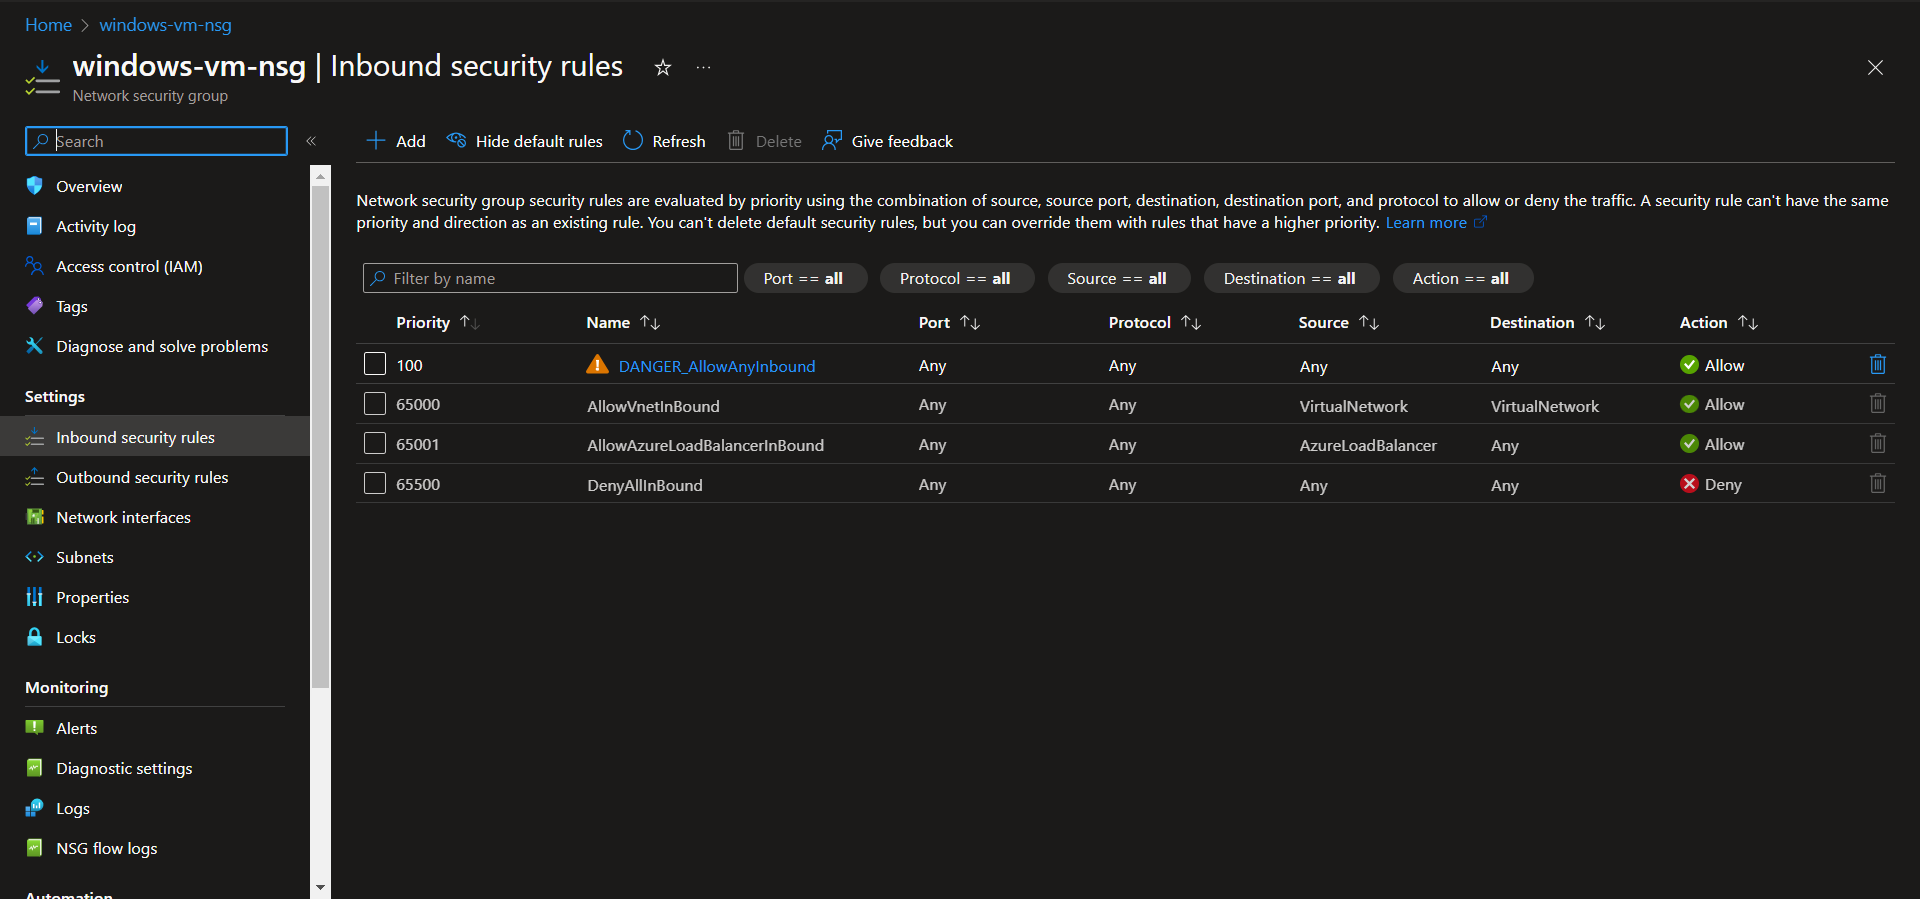The image size is (1920, 899).
Task: Click the Diagnostic settings icon
Action: (35, 768)
